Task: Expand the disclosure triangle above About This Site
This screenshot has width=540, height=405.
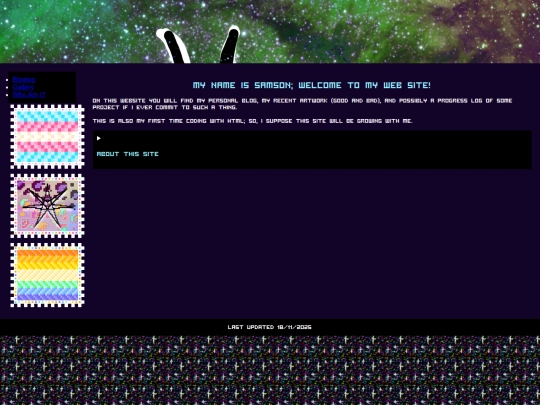Action: [99, 138]
